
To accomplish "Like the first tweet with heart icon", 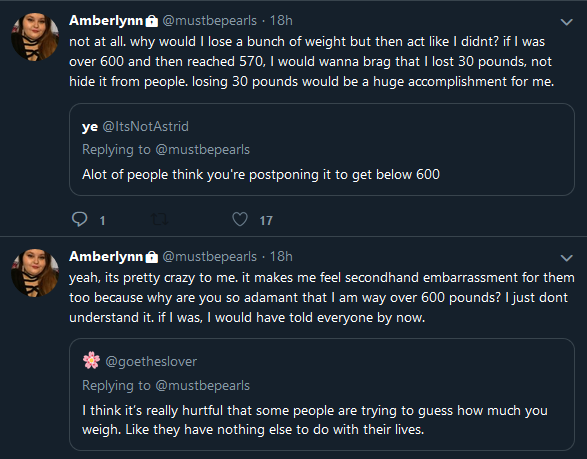I will (240, 219).
